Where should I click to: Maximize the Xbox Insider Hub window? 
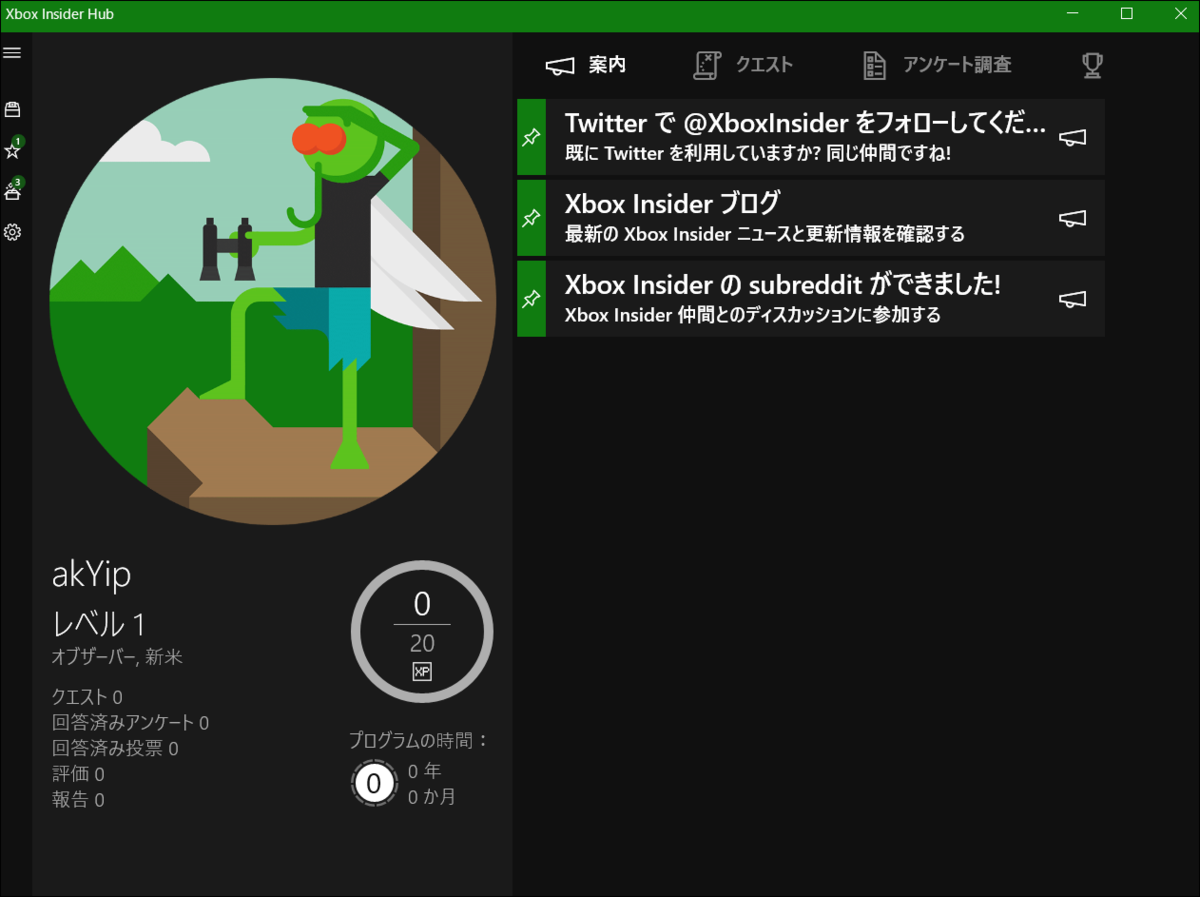[1127, 14]
